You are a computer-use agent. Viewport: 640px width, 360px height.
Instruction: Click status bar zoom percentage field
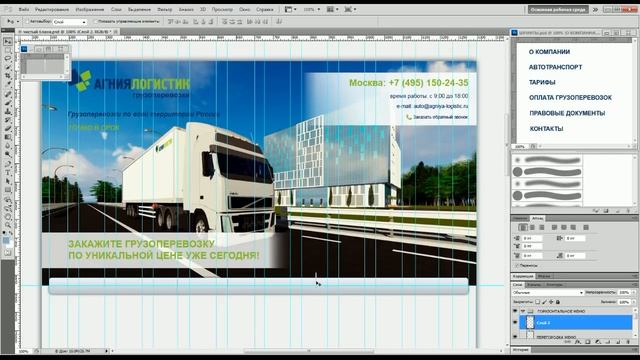(x=24, y=351)
